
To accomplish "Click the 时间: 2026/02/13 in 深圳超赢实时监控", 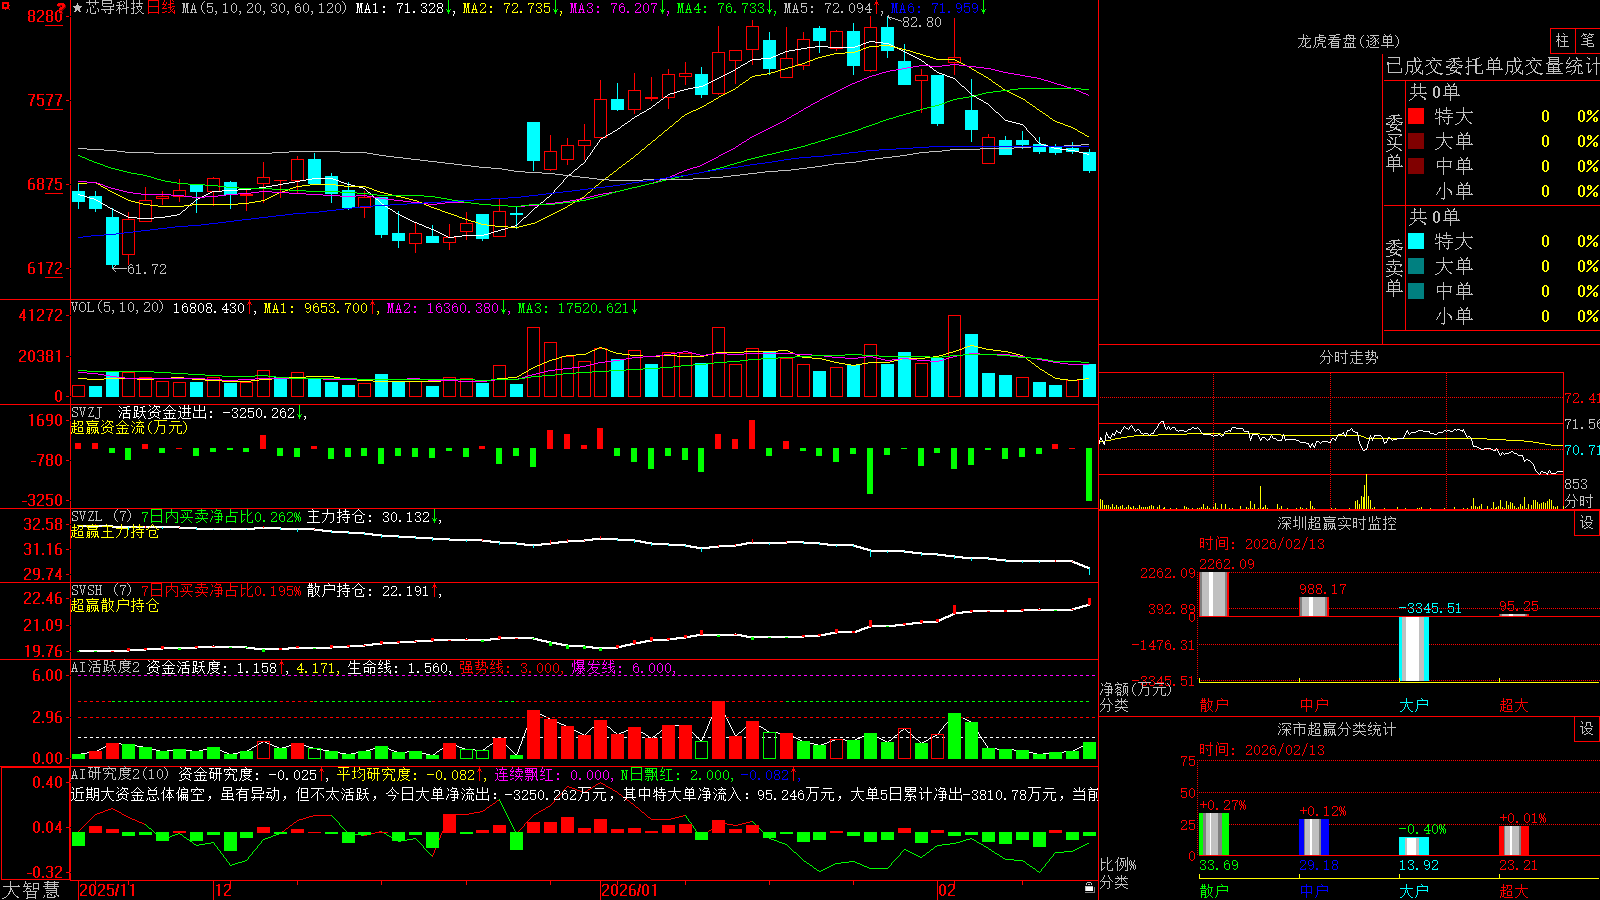I will tap(1262, 544).
